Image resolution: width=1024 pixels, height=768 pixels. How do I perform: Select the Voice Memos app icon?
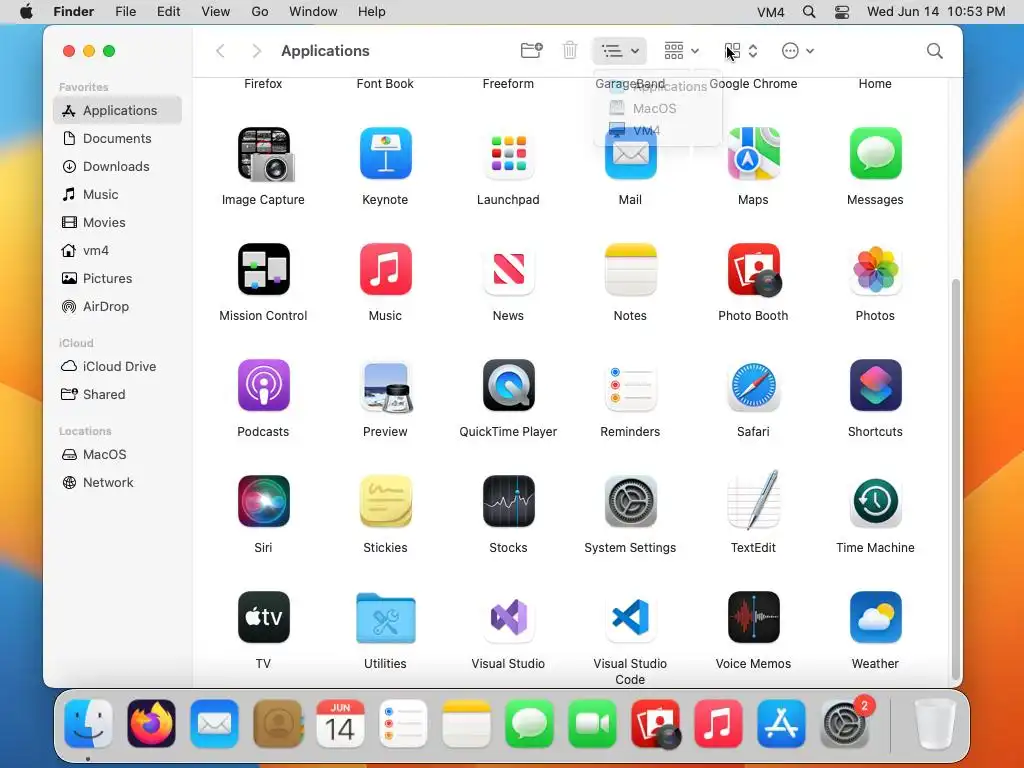(753, 617)
